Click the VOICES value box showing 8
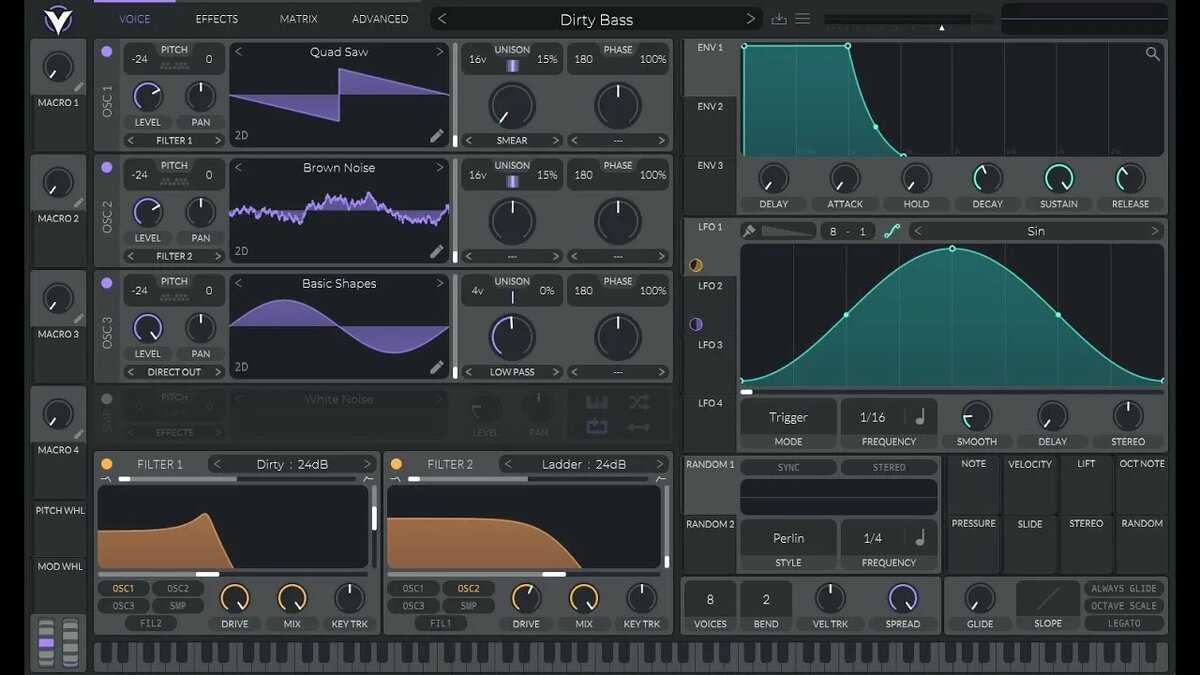The image size is (1200, 675). [710, 599]
